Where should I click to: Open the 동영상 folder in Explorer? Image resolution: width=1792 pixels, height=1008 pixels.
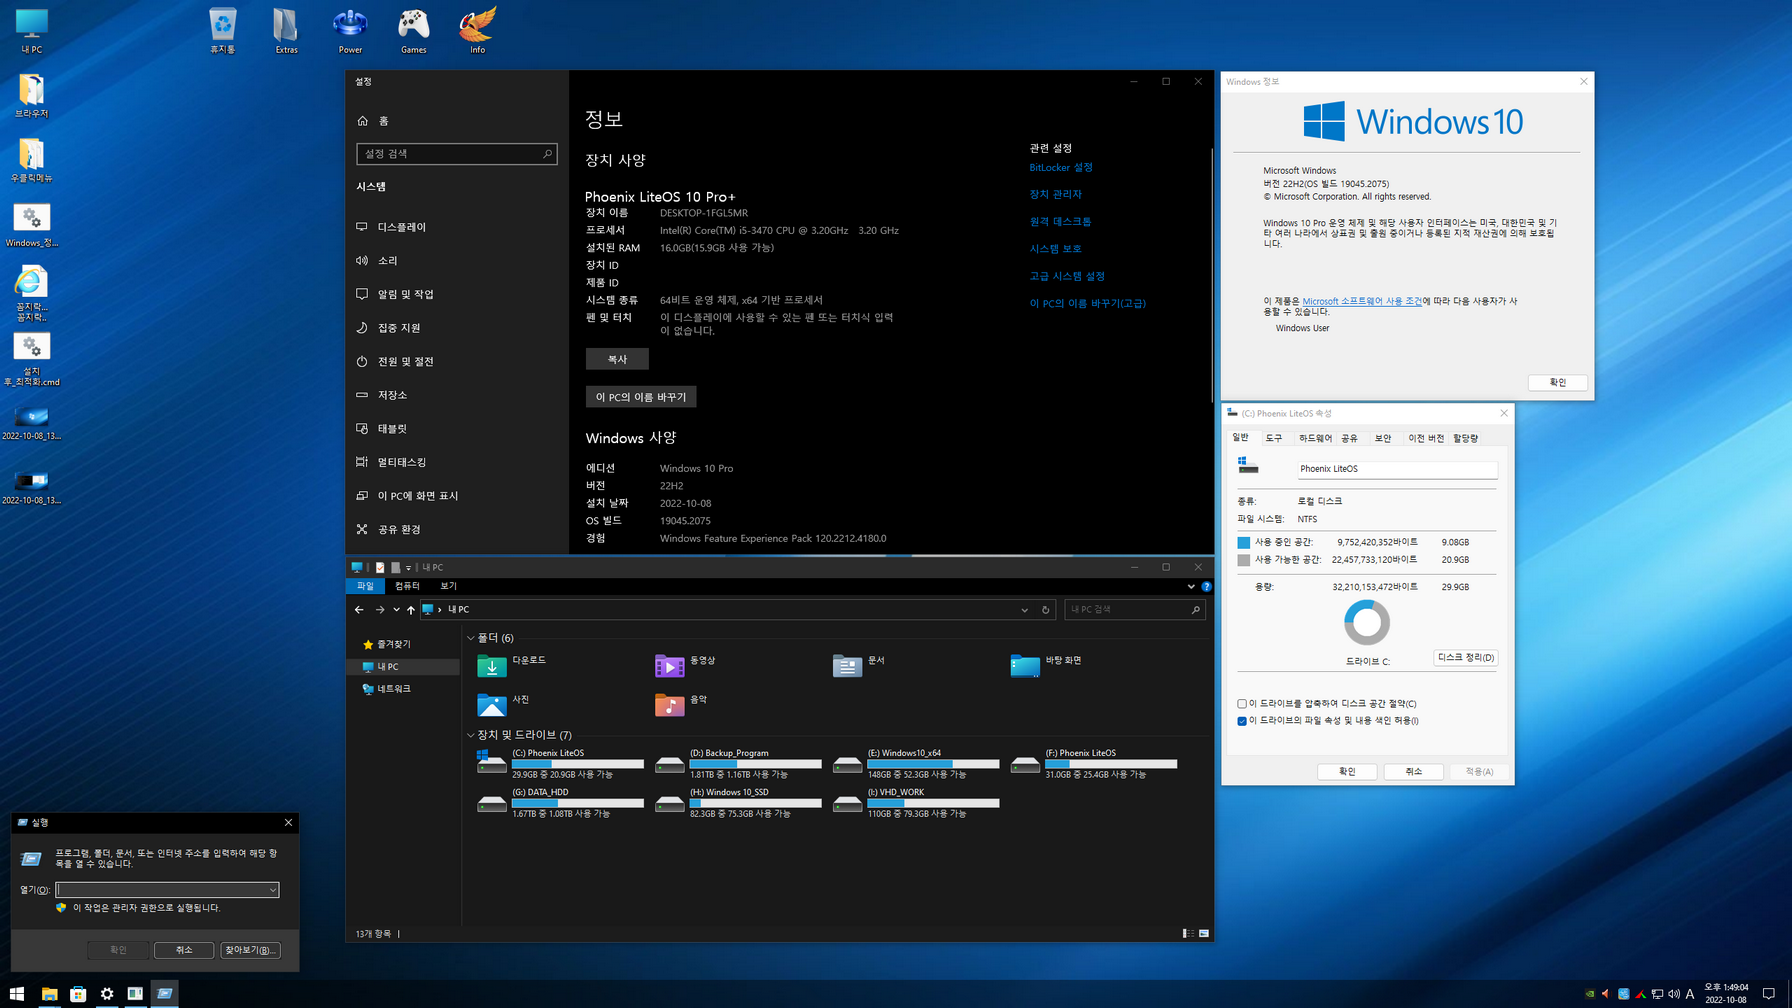coord(685,665)
